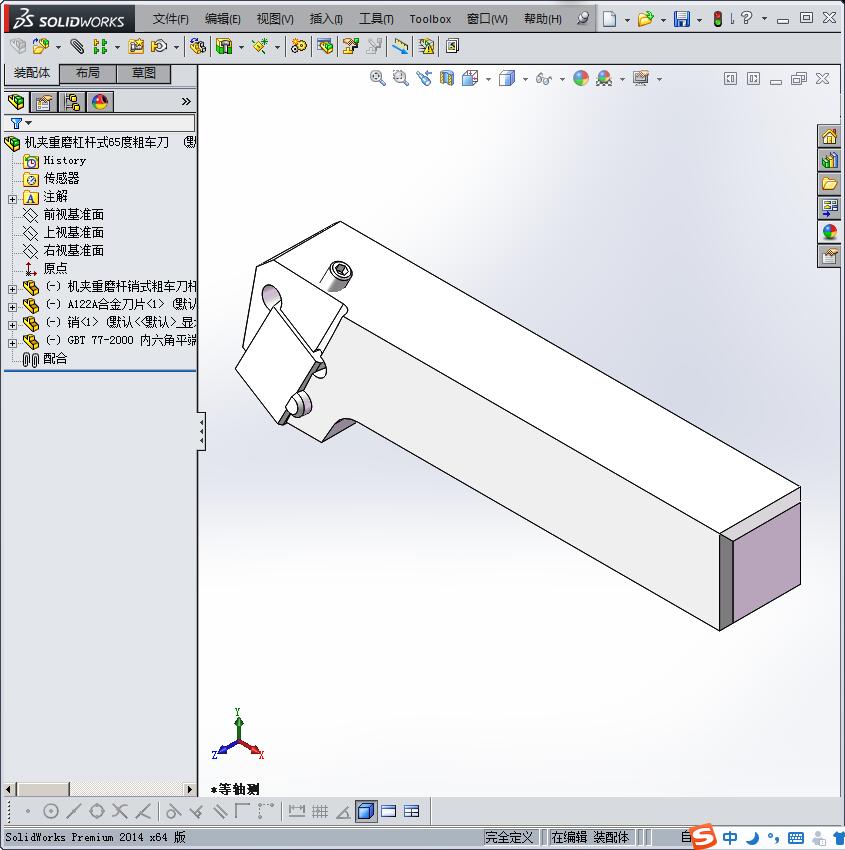Toggle the intersection snap filter
The height and width of the screenshot is (850, 845).
(x=120, y=812)
